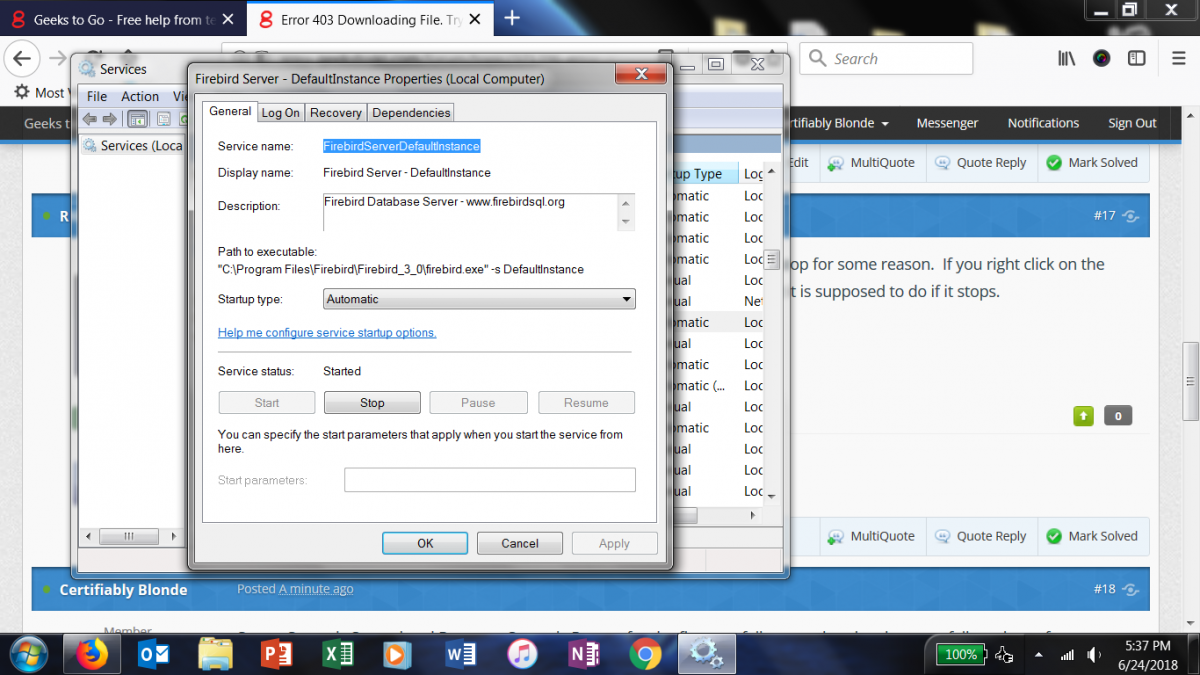Click the Services left pane horizontal scrollbar

tap(129, 536)
